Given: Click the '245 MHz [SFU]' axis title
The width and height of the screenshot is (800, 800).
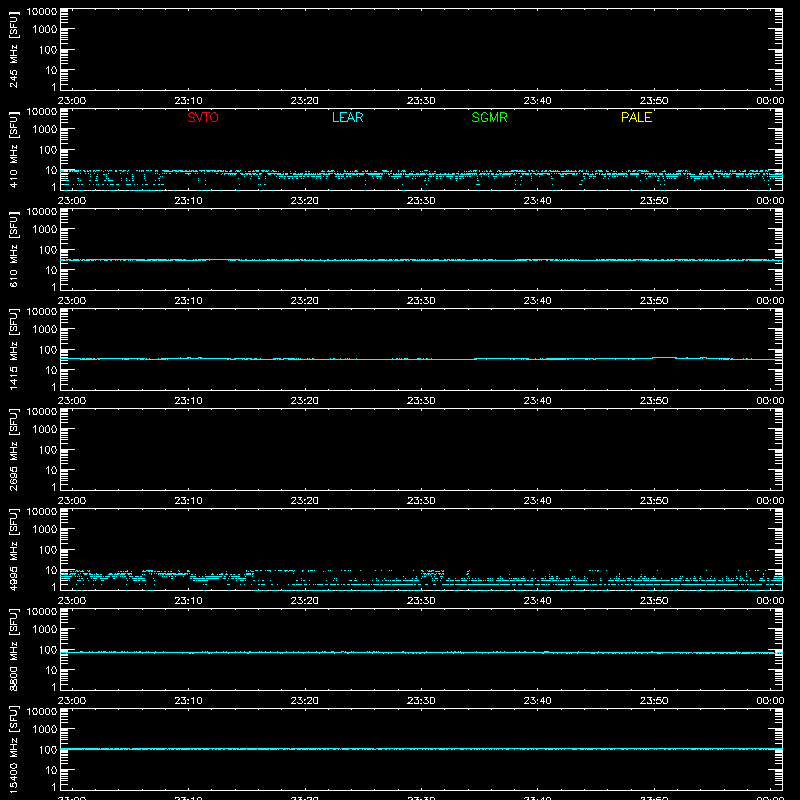Looking at the screenshot, I should (x=13, y=50).
